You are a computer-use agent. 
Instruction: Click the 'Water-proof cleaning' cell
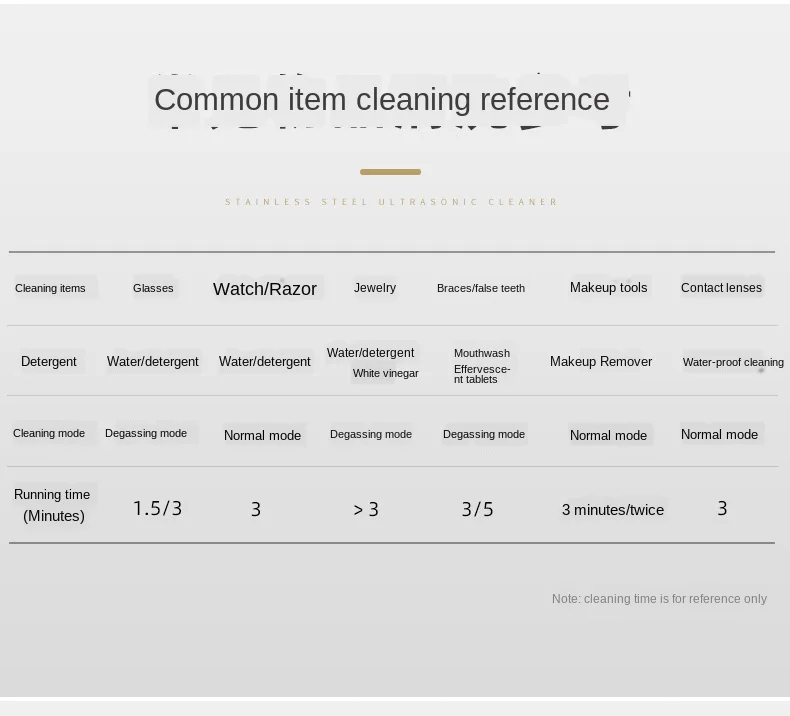(x=733, y=362)
